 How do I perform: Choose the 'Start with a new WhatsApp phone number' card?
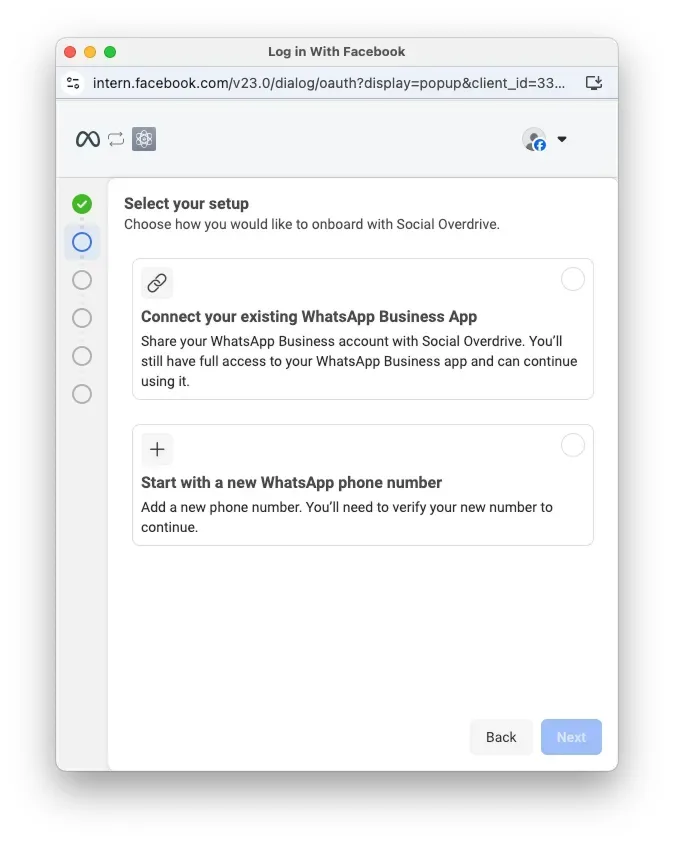pos(363,485)
